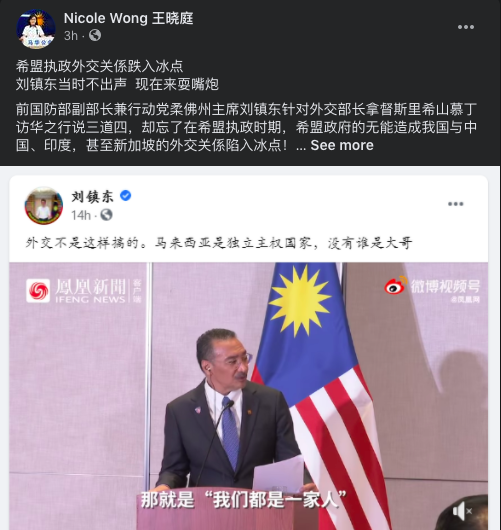Unmute the video with the speaker icon

[x=462, y=511]
